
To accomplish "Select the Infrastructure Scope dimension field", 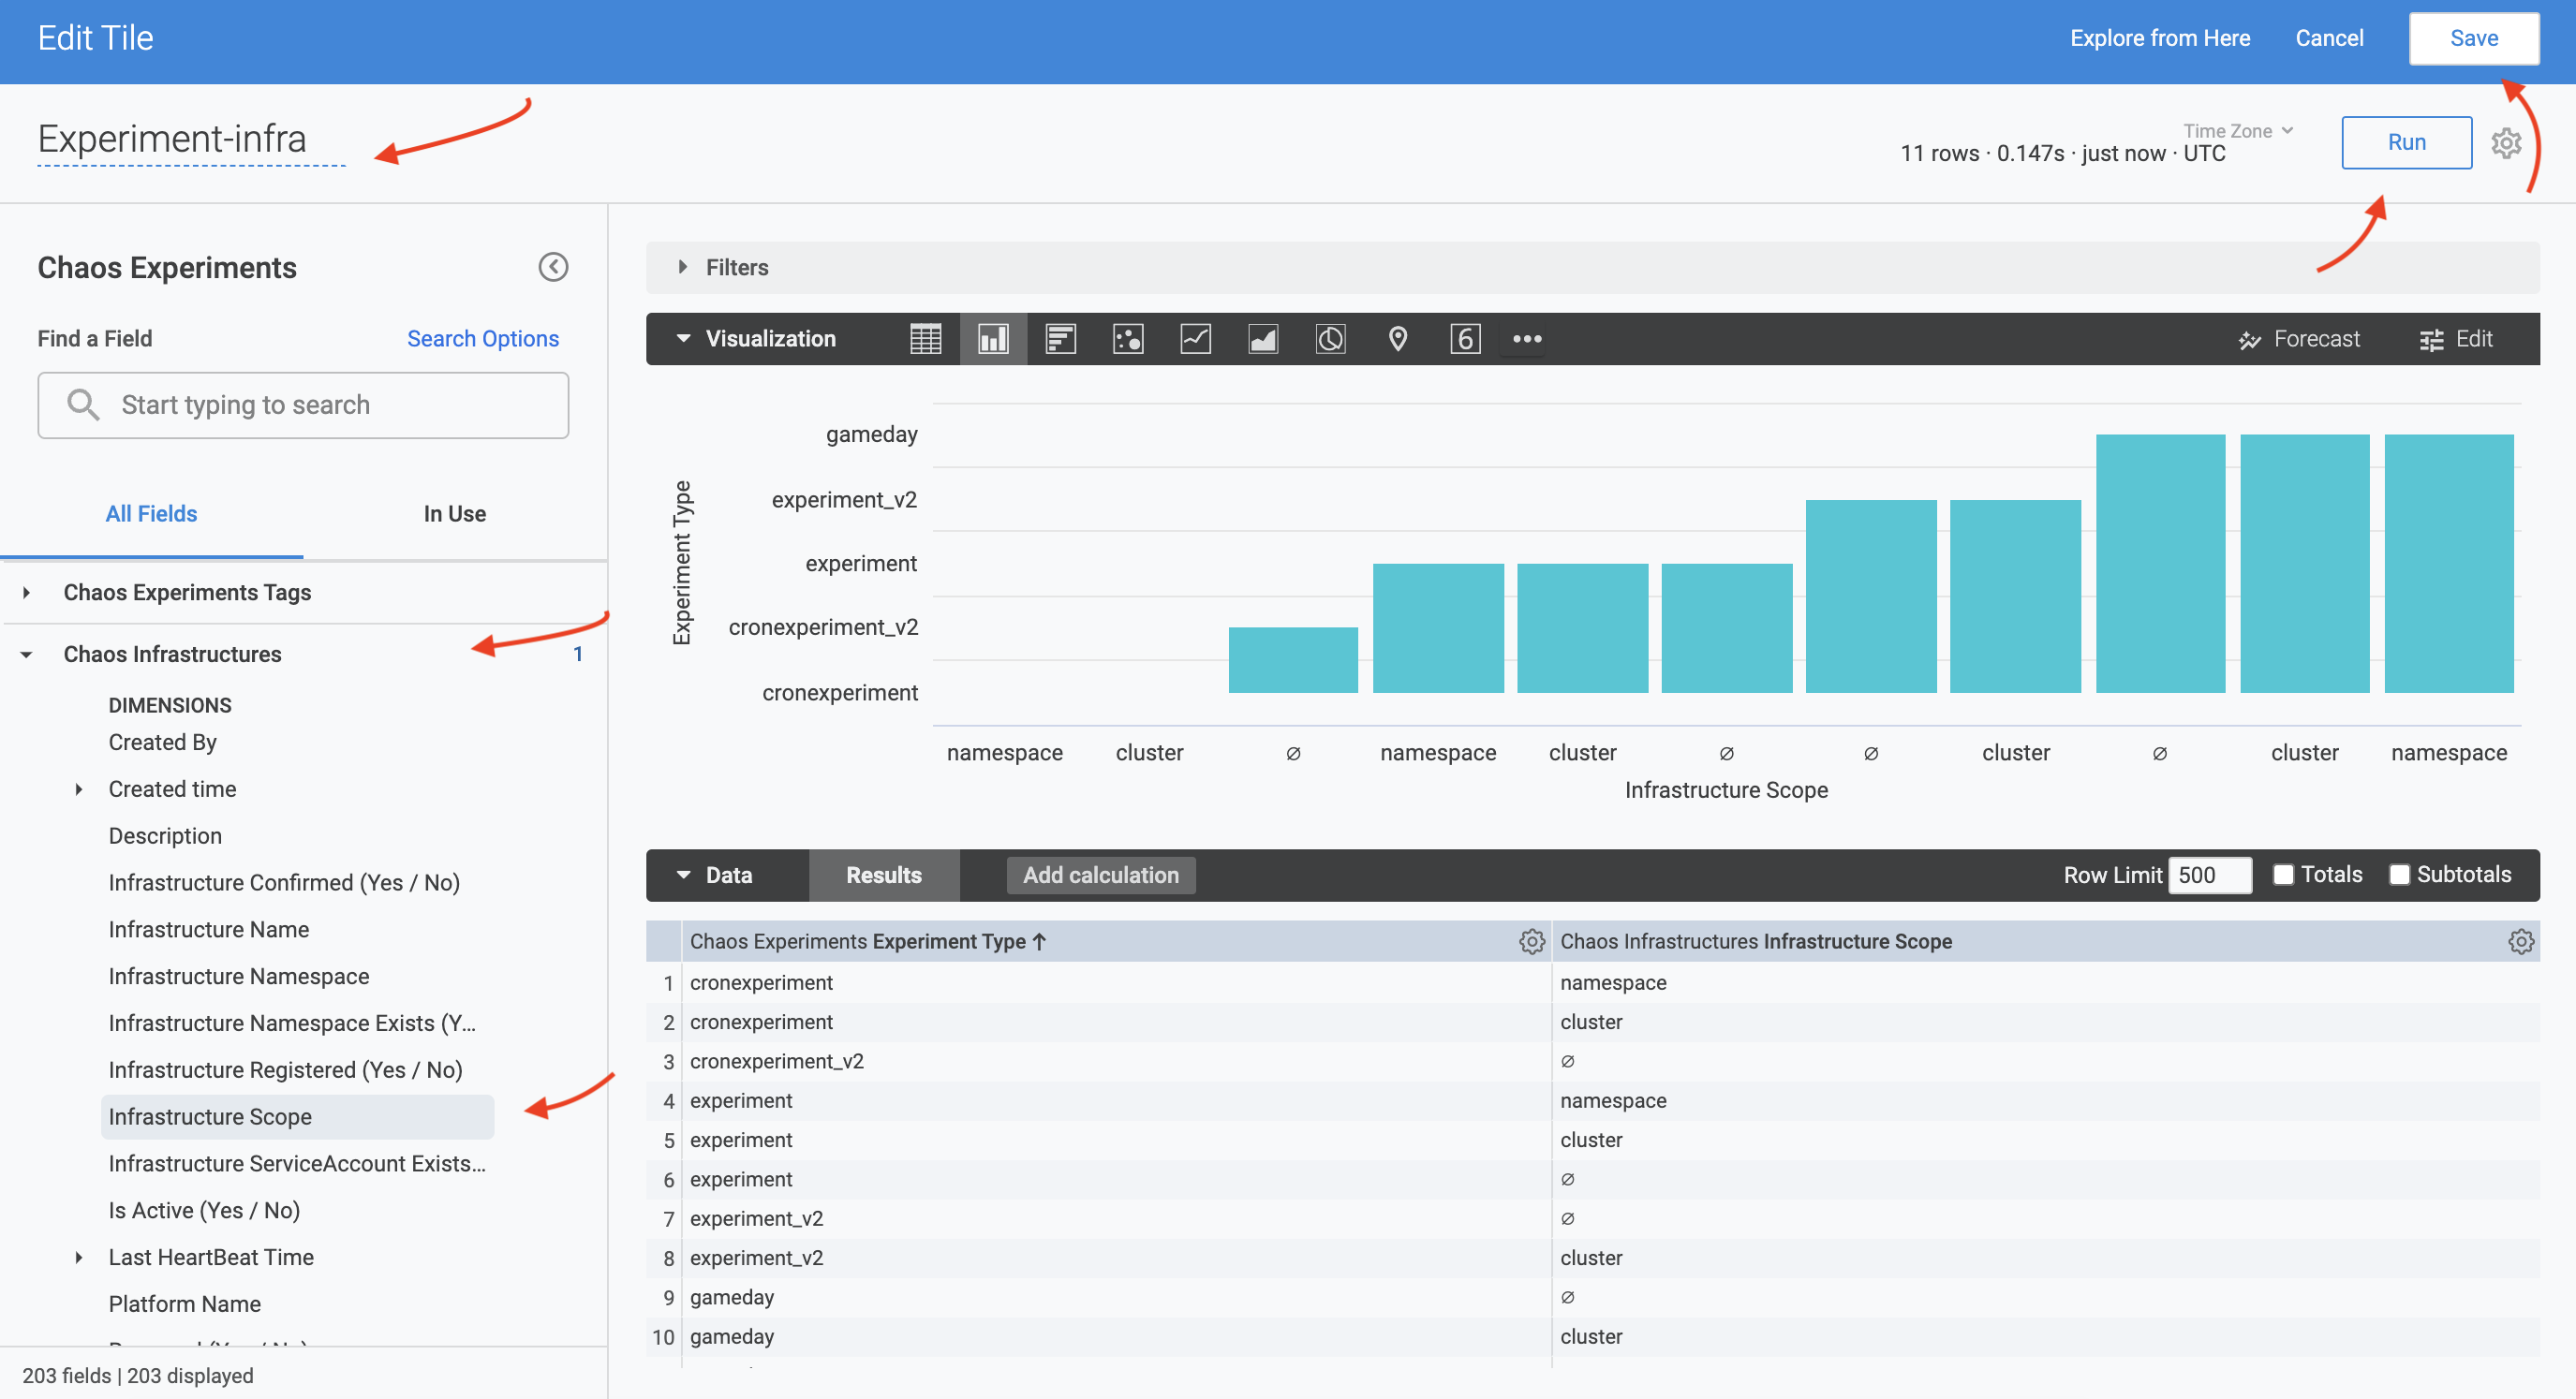I will pyautogui.click(x=210, y=1117).
